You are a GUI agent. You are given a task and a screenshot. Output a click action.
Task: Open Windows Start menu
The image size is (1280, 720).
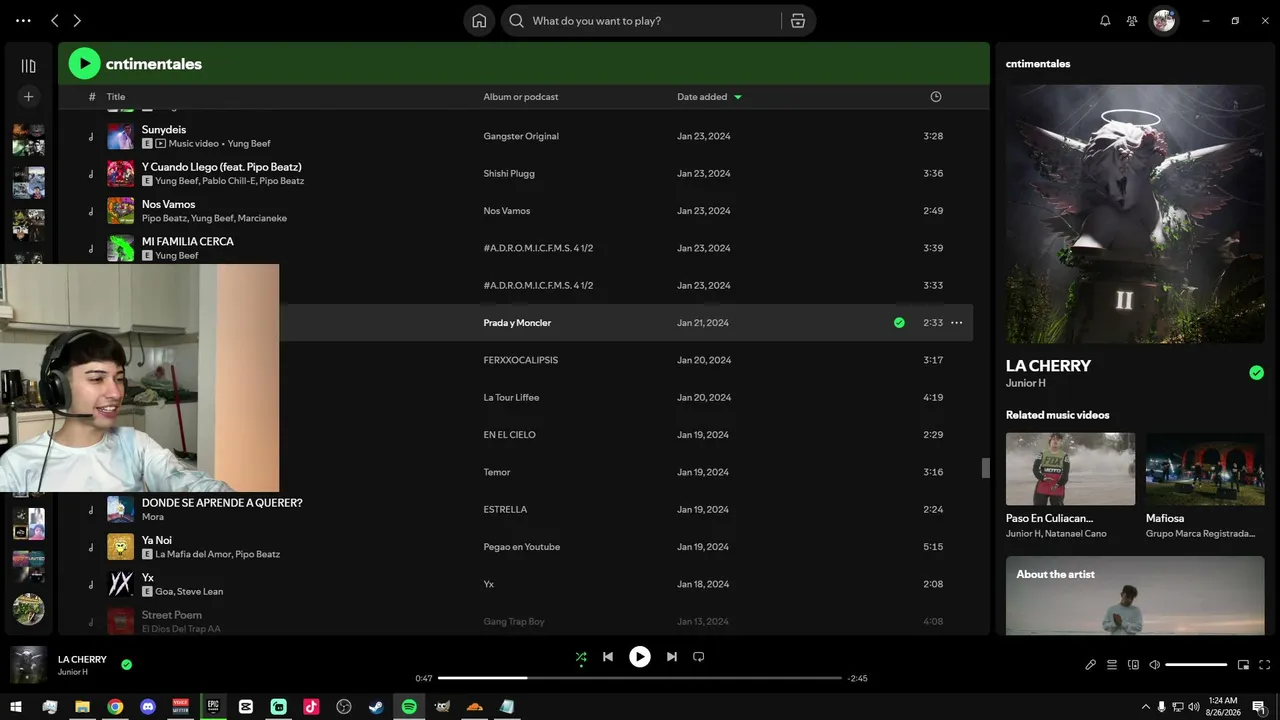16,707
